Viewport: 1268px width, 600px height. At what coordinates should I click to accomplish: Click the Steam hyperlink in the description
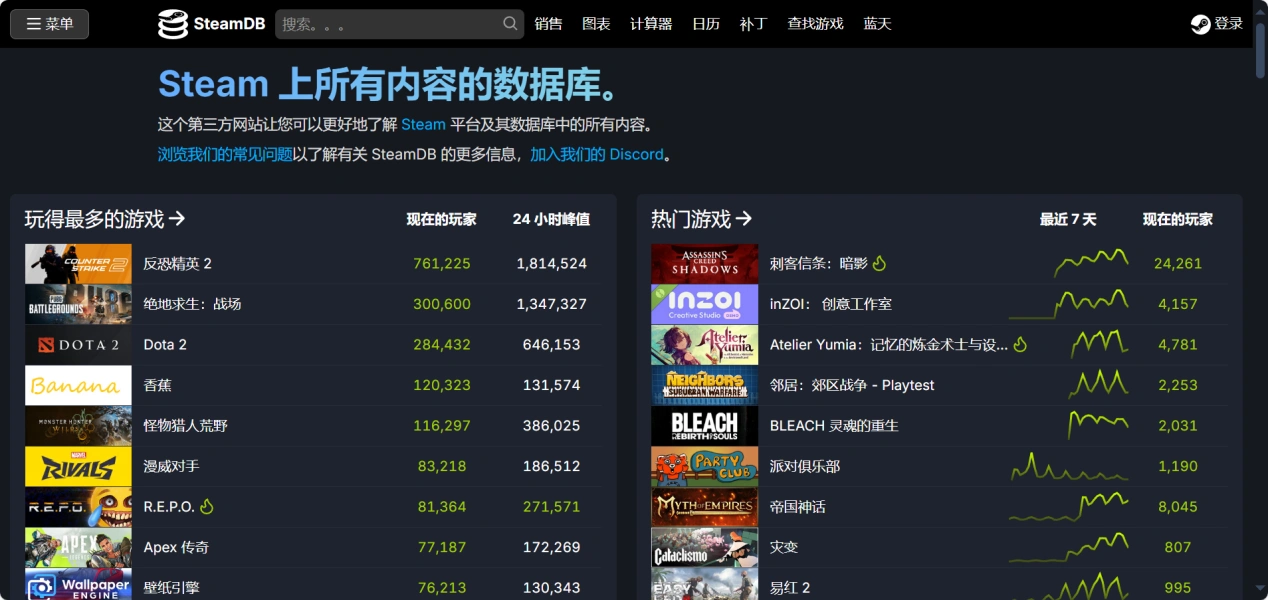[423, 125]
